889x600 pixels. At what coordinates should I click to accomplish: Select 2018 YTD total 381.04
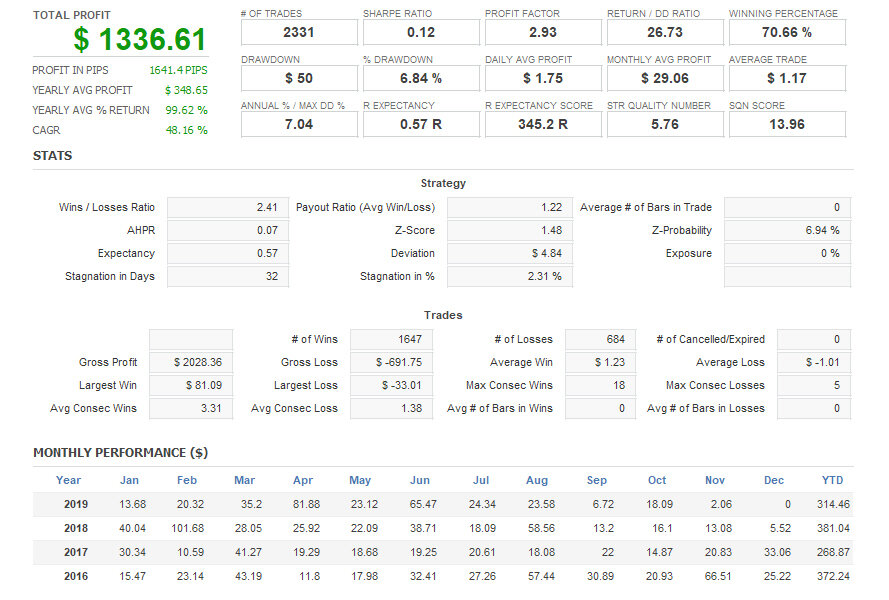(x=833, y=528)
